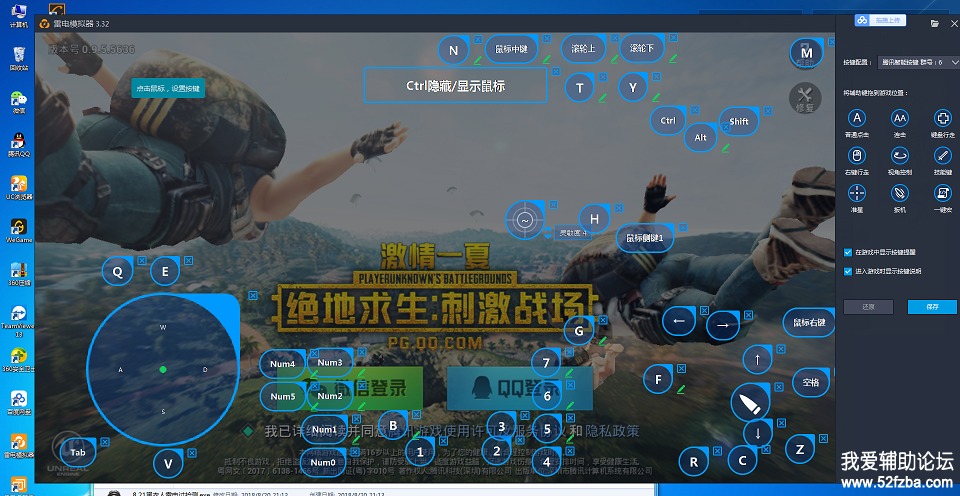Remove the Q key via its x
This screenshot has width=960, height=496.
(142, 260)
